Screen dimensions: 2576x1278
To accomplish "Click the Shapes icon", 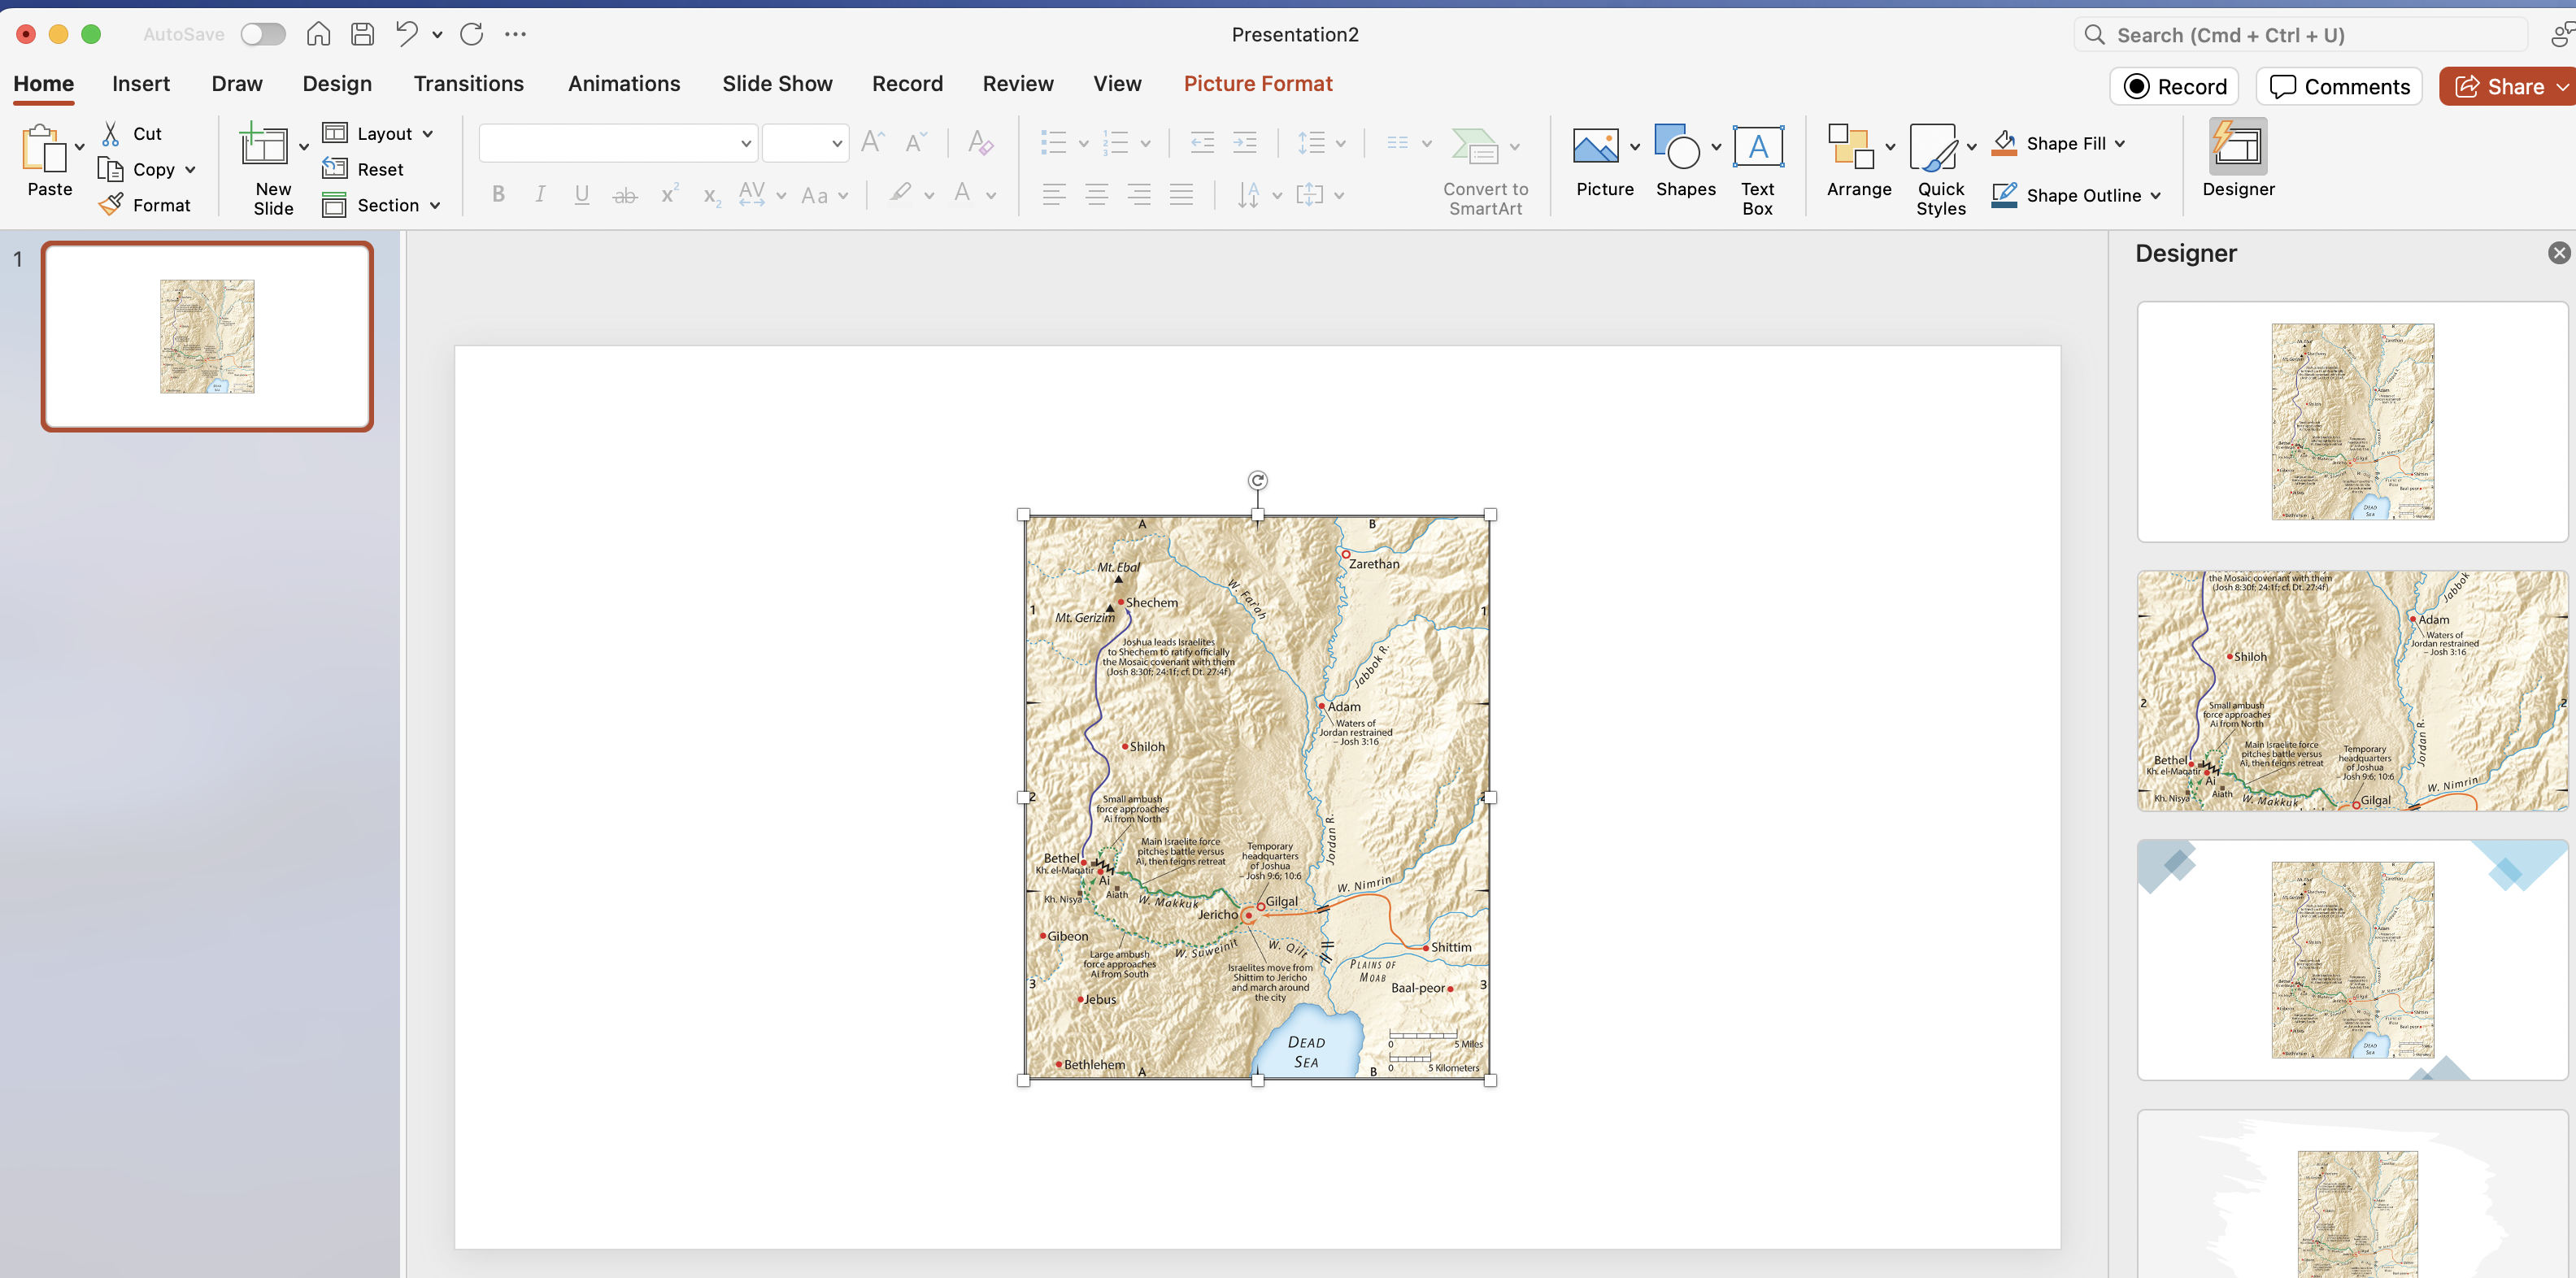I will [x=1677, y=146].
